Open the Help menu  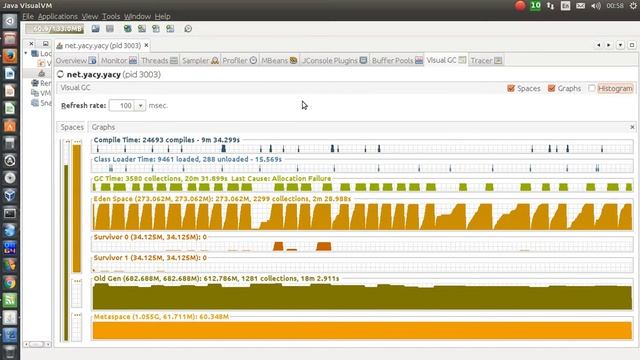pyautogui.click(x=162, y=16)
